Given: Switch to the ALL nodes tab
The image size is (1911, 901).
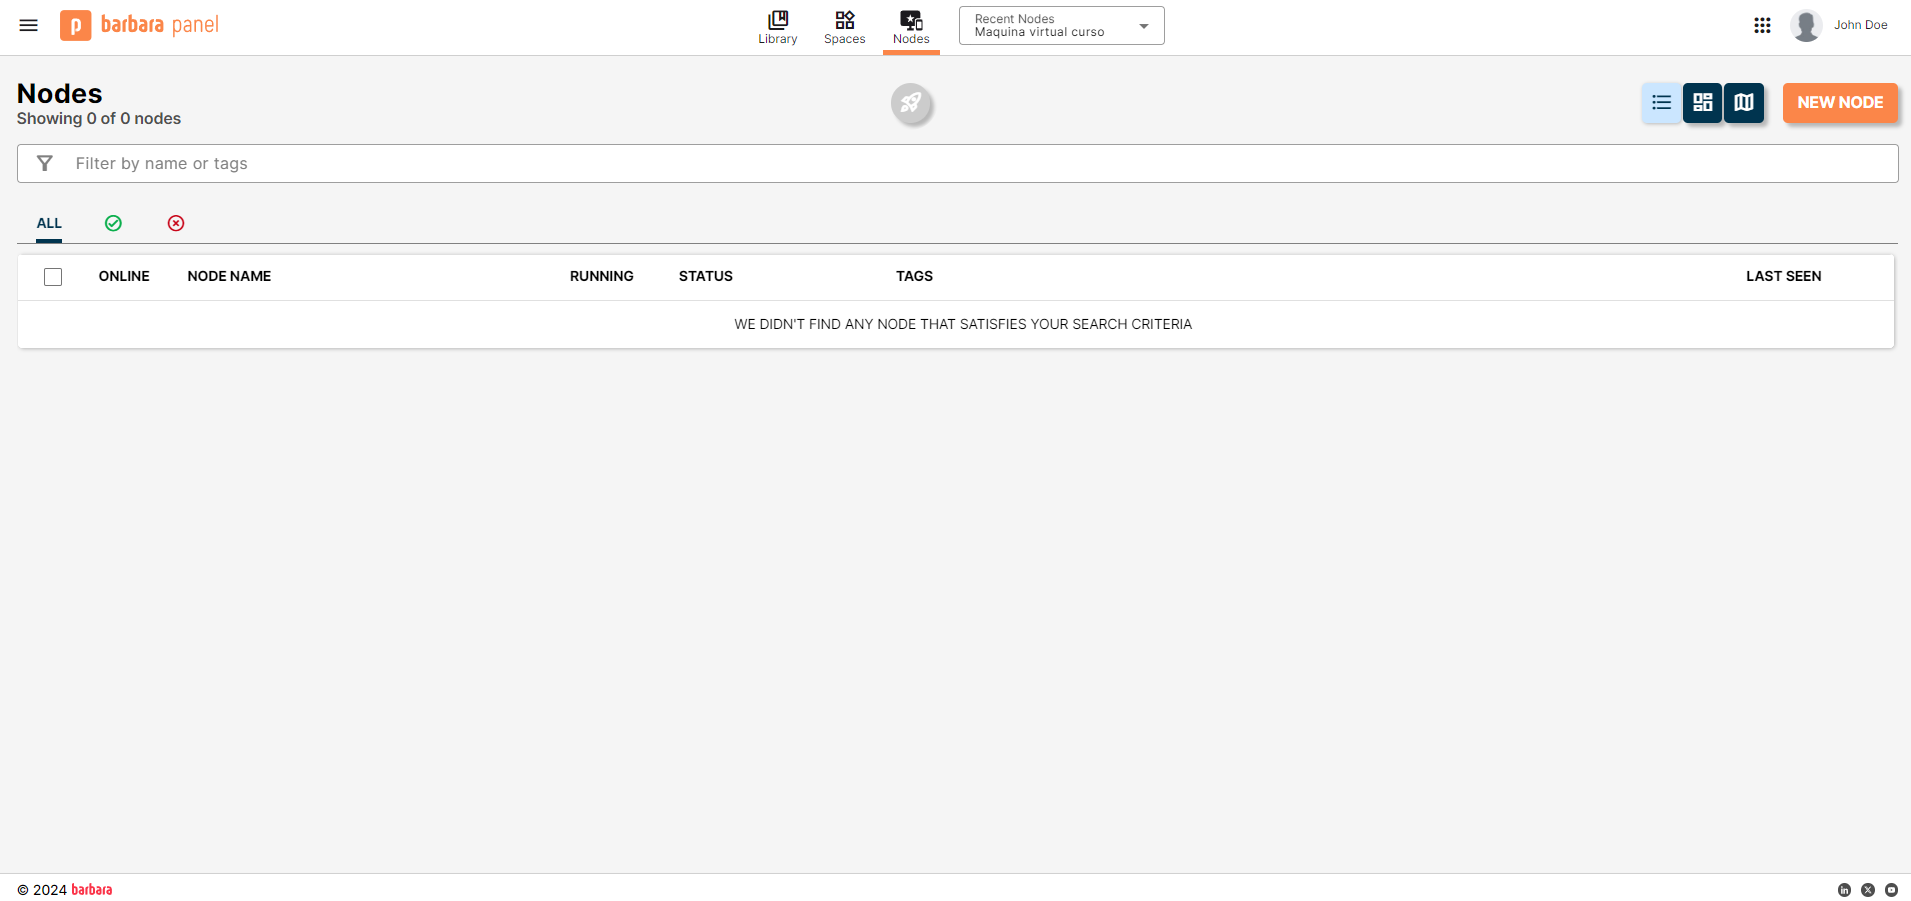Looking at the screenshot, I should (48, 223).
